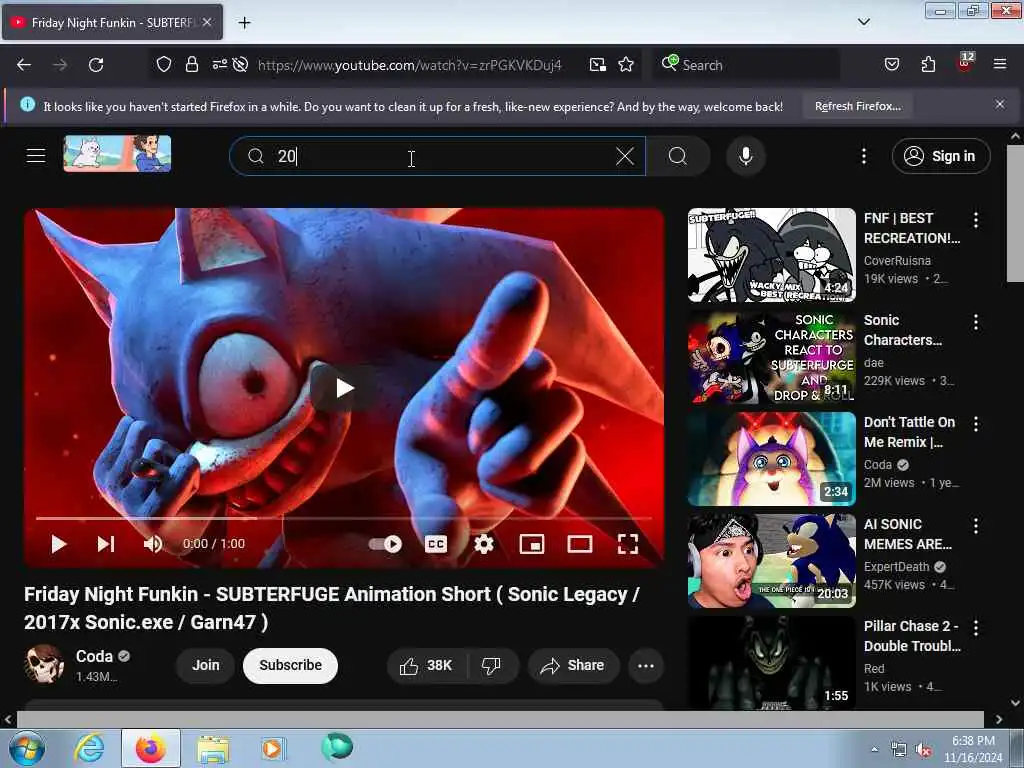Screen dimensions: 1024x768
Task: Open the Firefox Extensions puzzle icon
Action: pos(928,64)
